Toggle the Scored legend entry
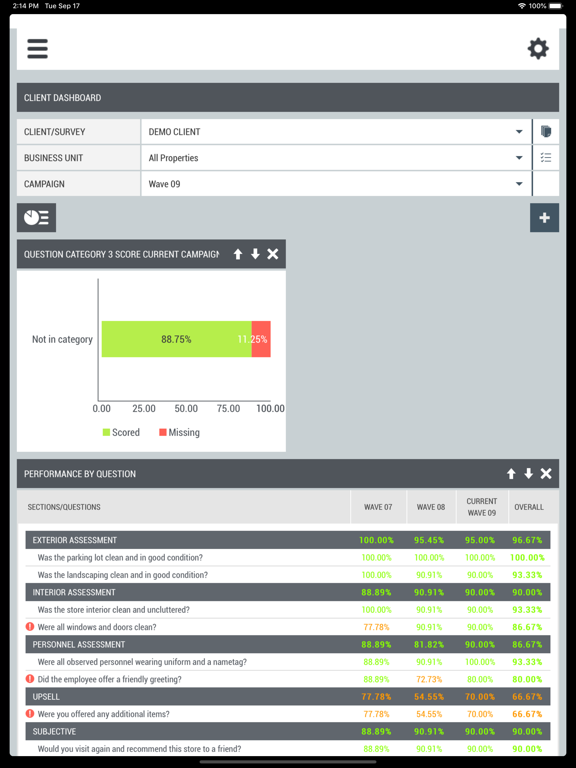The height and width of the screenshot is (768, 576). click(121, 432)
